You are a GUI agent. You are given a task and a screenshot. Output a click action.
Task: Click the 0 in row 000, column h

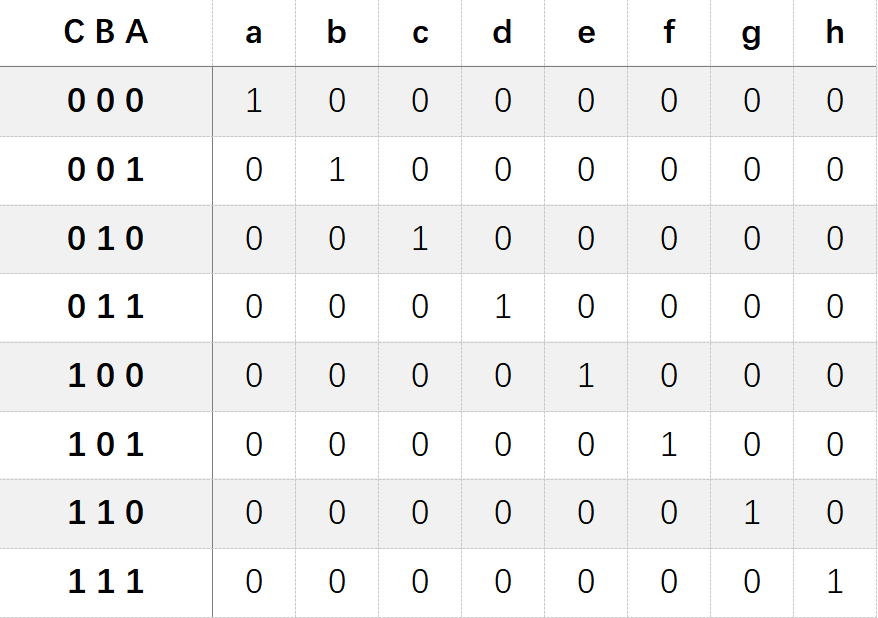pyautogui.click(x=834, y=101)
